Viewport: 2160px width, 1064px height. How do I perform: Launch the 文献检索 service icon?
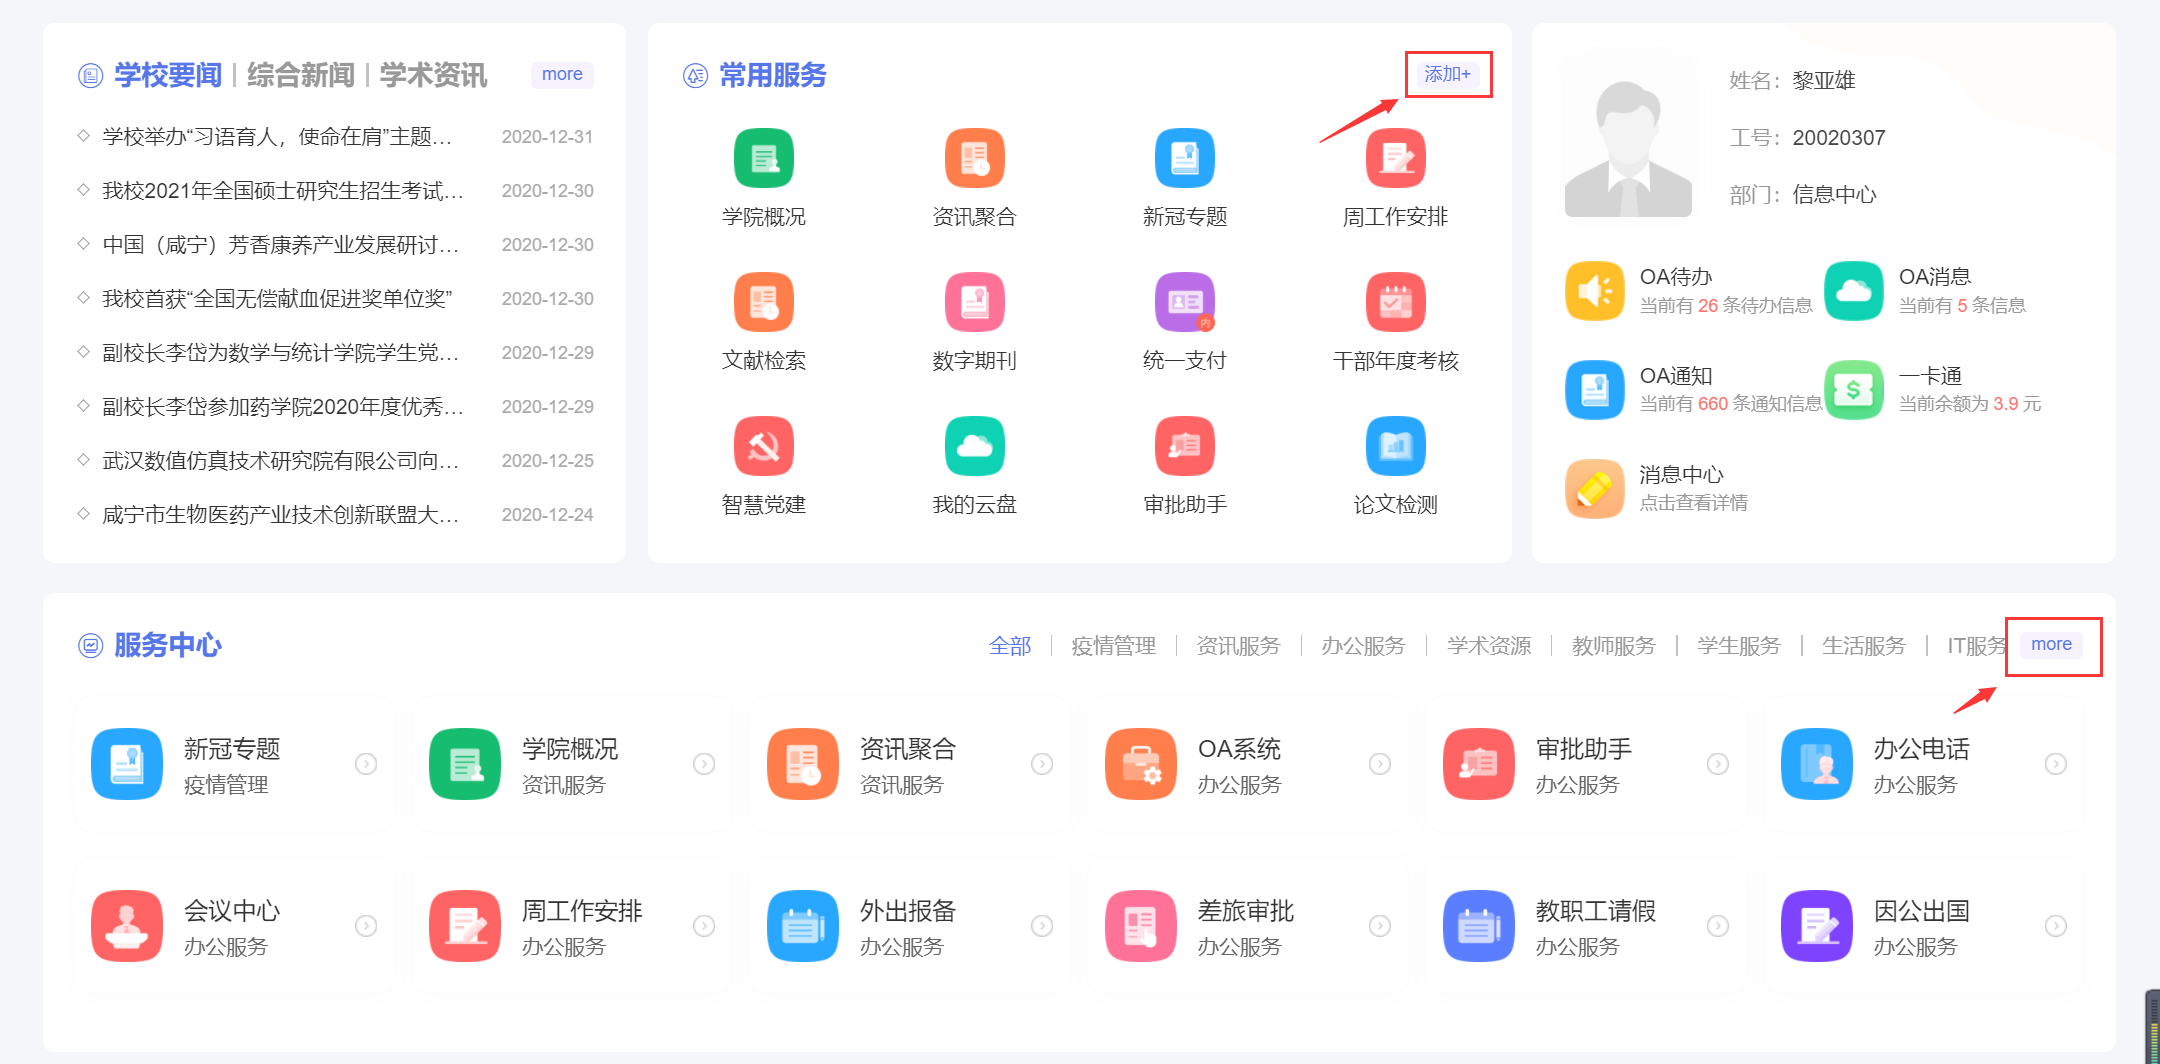click(764, 302)
